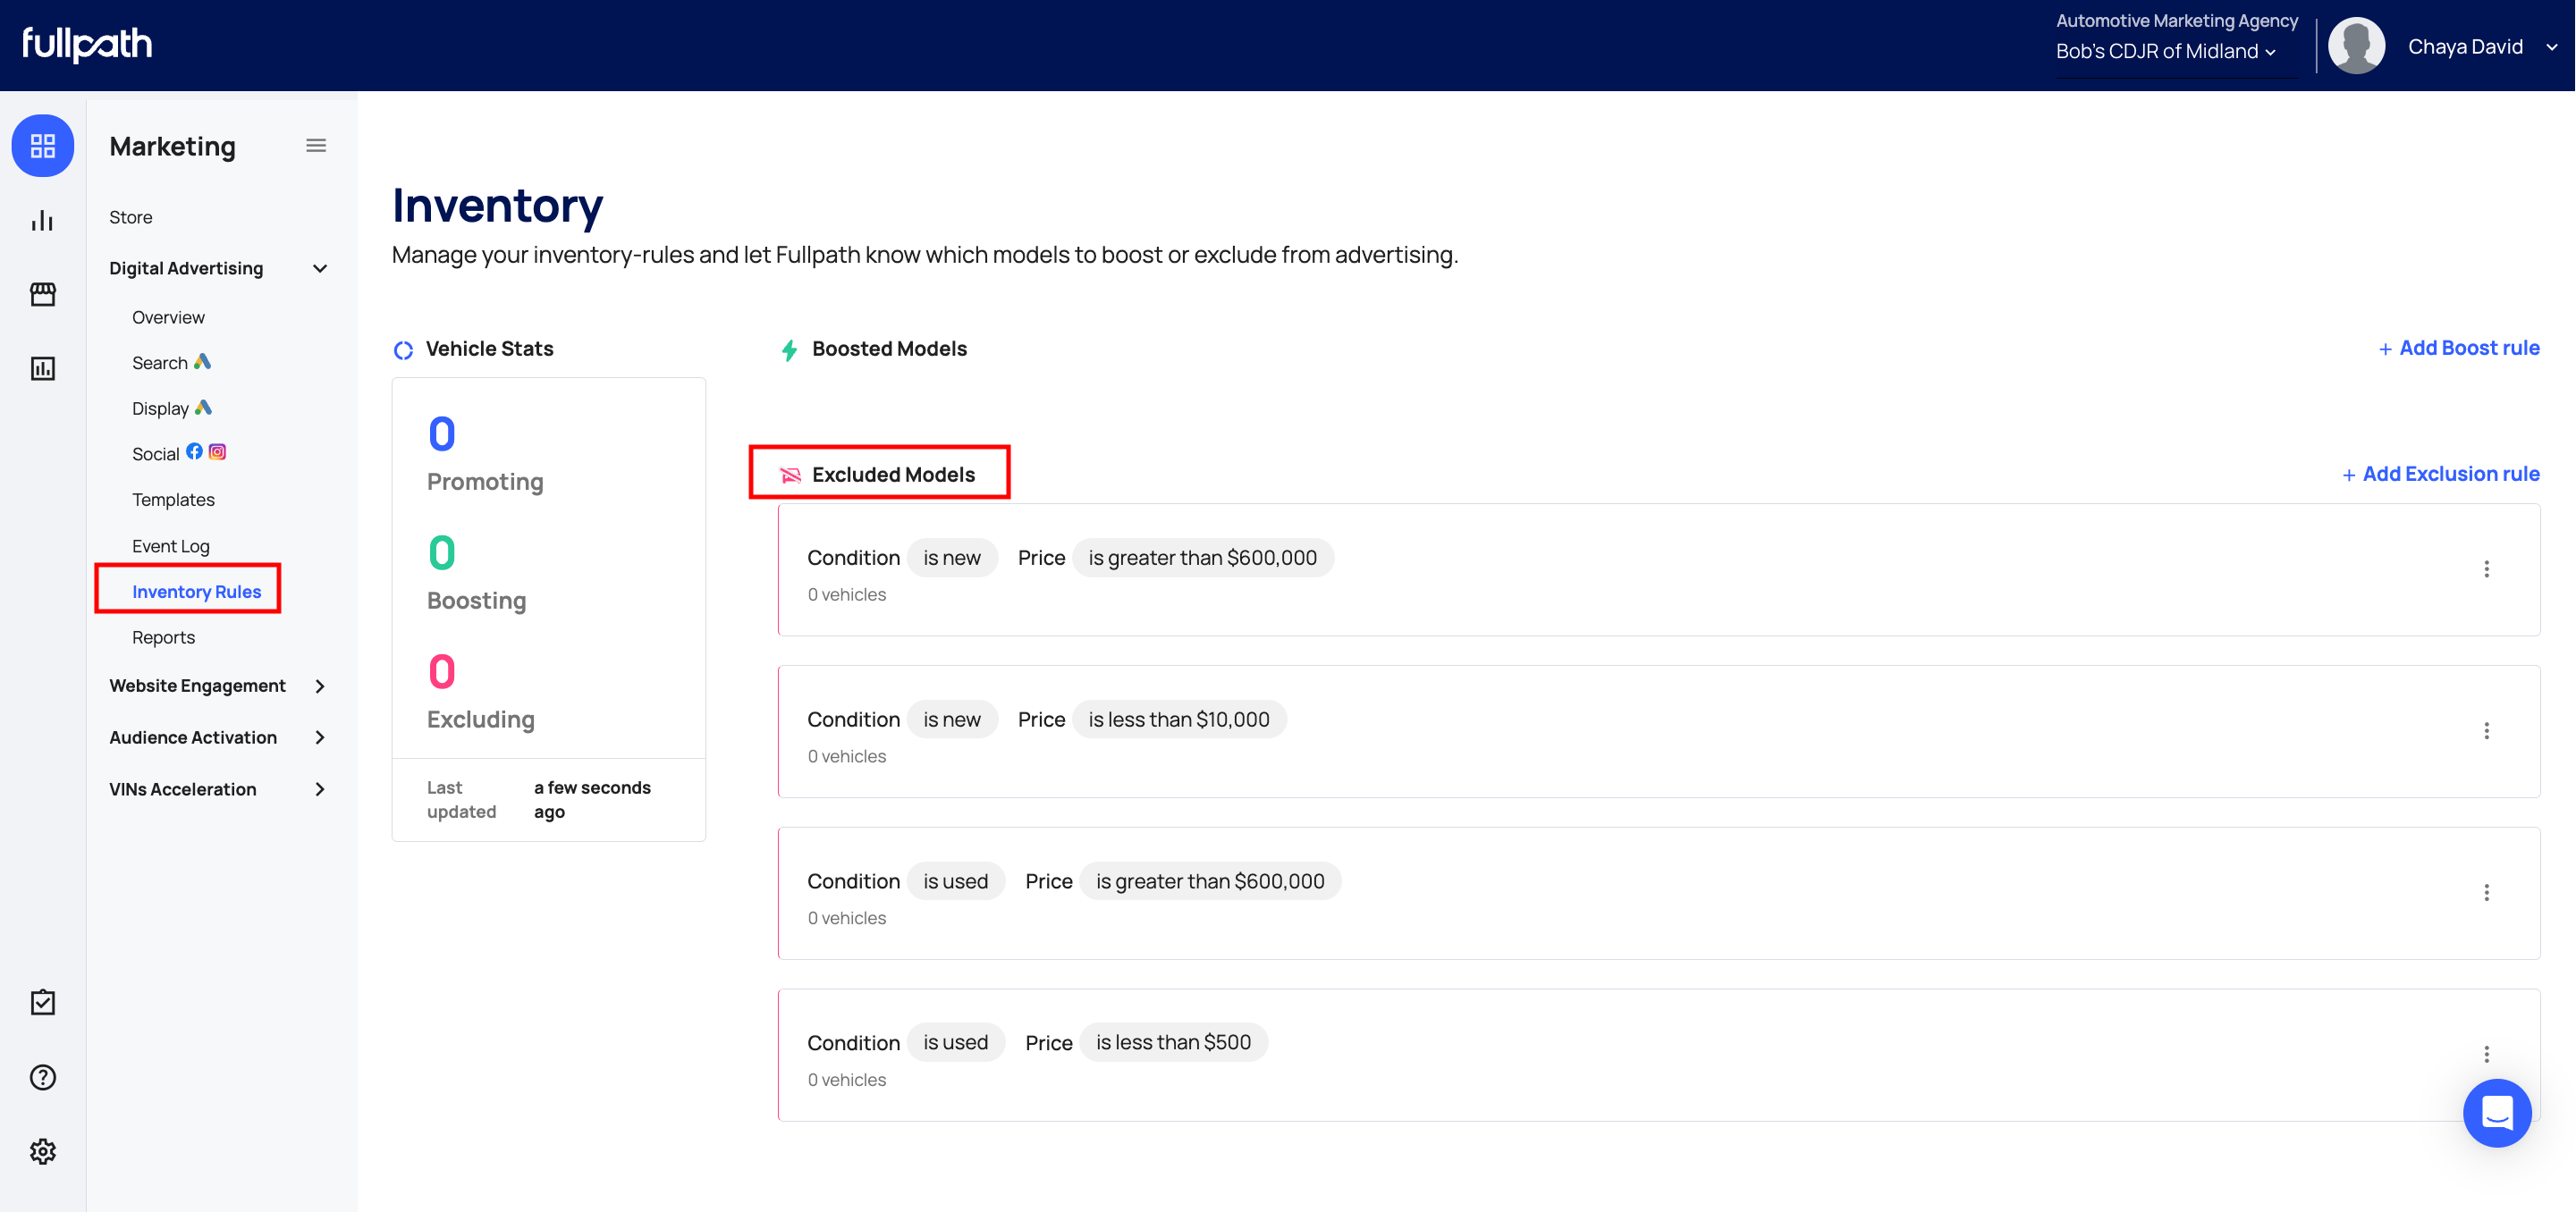
Task: Click 'is new' chip in $10,000 rule
Action: [952, 719]
